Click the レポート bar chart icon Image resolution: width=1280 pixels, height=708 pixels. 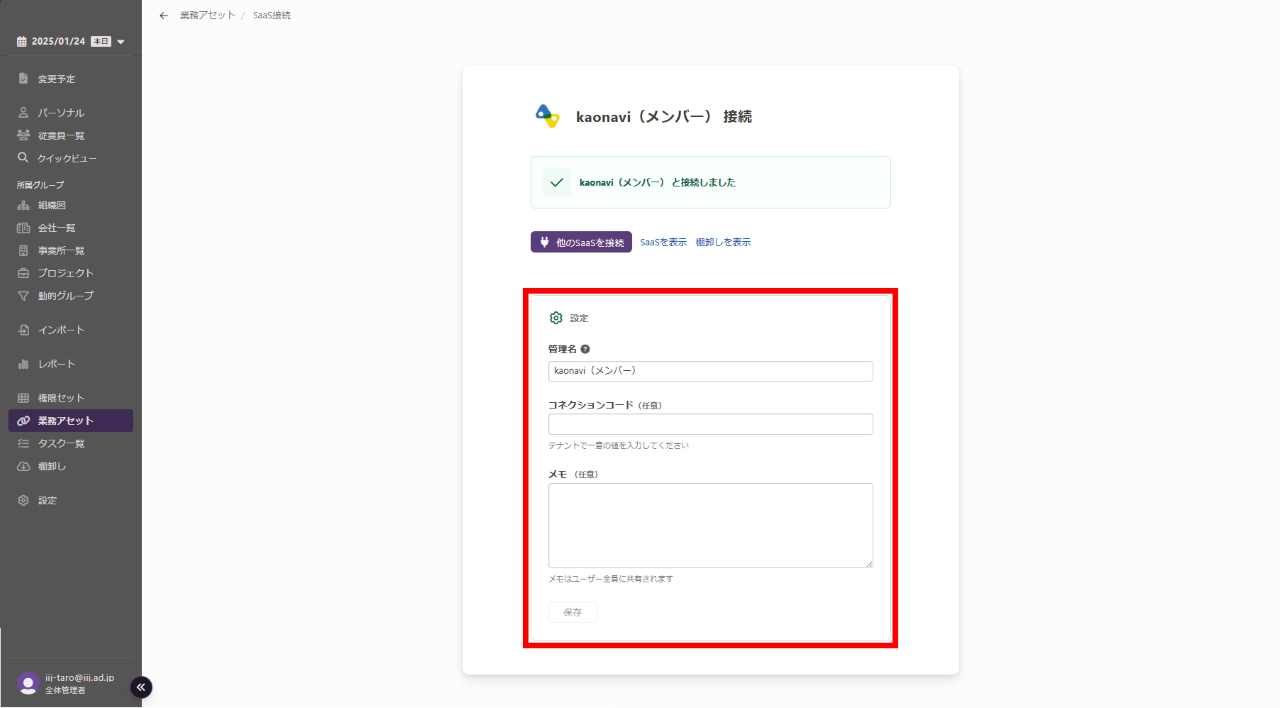[x=23, y=364]
